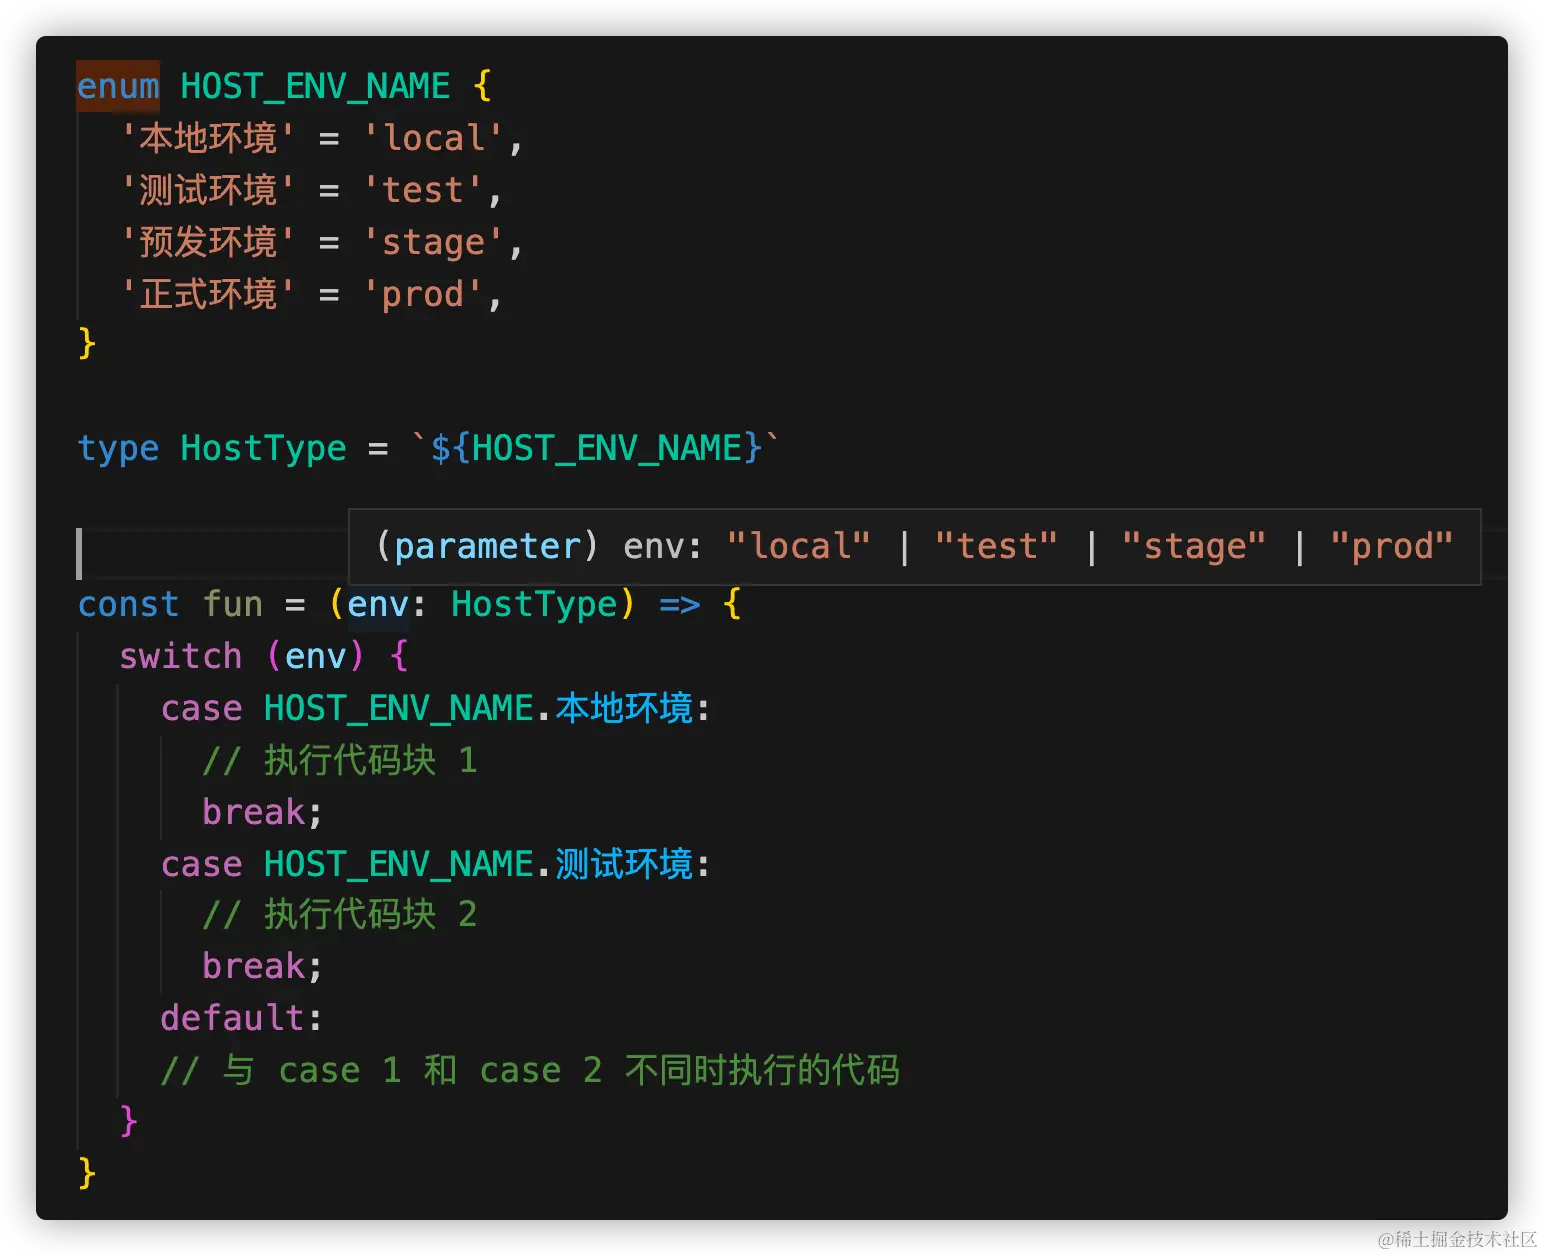
Task: Click the break after the 执行代码块 2 comment
Action: click(x=253, y=966)
